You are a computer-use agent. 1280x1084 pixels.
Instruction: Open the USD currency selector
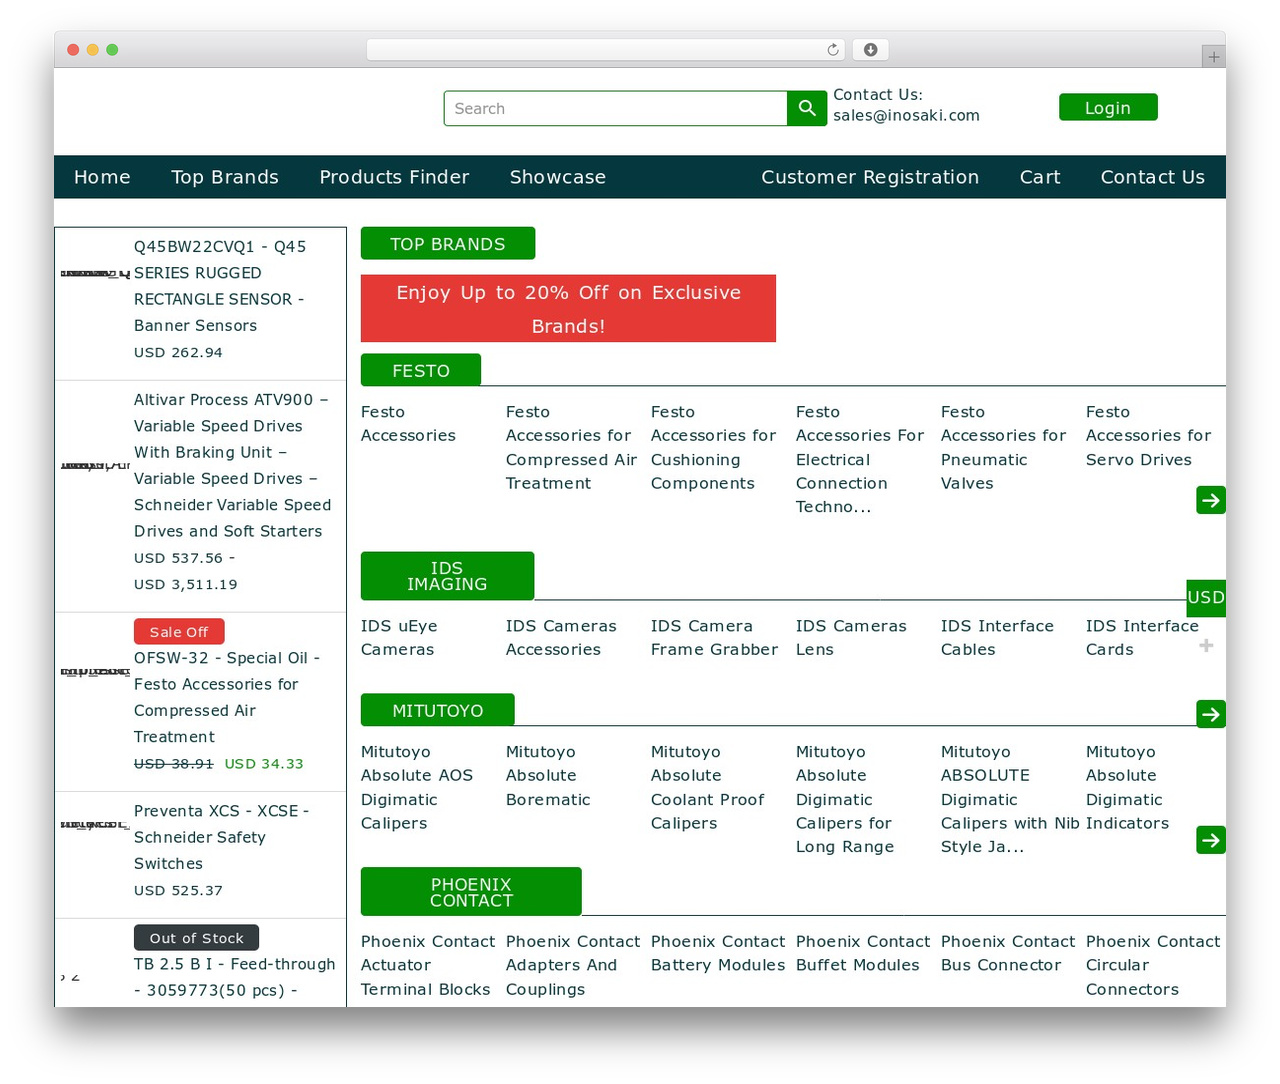pos(1206,597)
